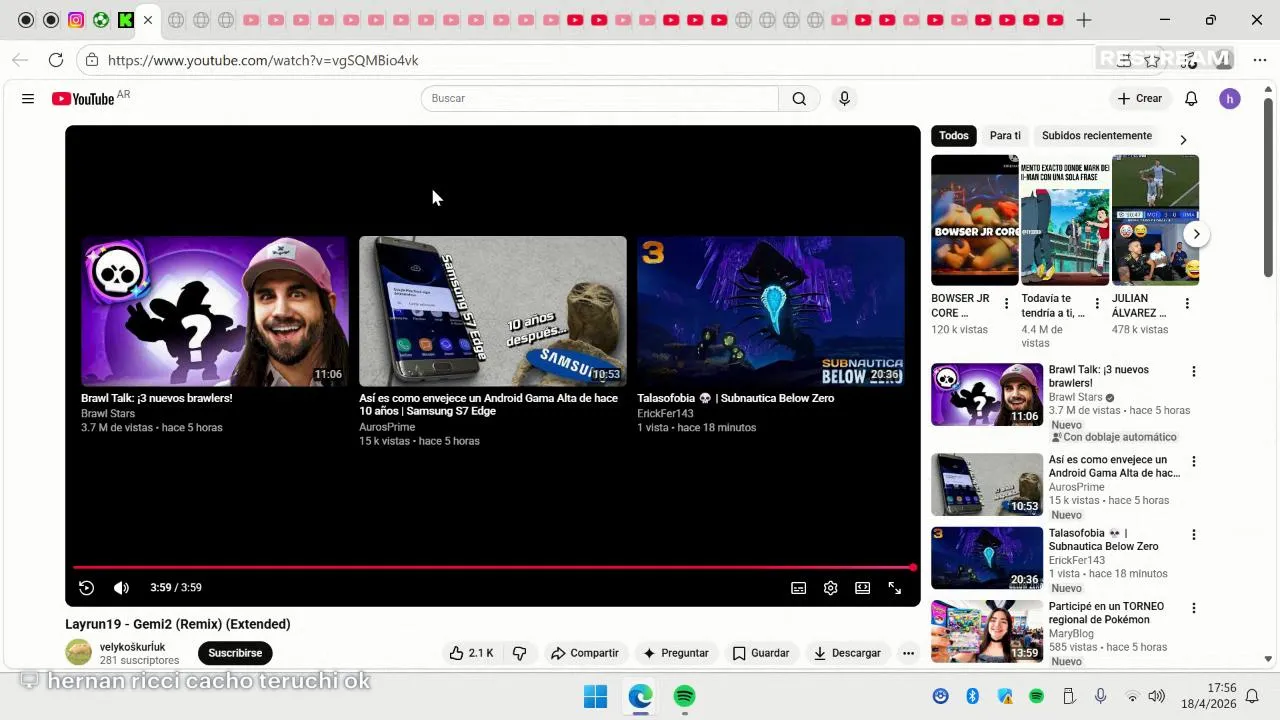The height and width of the screenshot is (720, 1280).
Task: Play endscreen Samsung S7 Edge suggestion thumbnail
Action: point(493,311)
